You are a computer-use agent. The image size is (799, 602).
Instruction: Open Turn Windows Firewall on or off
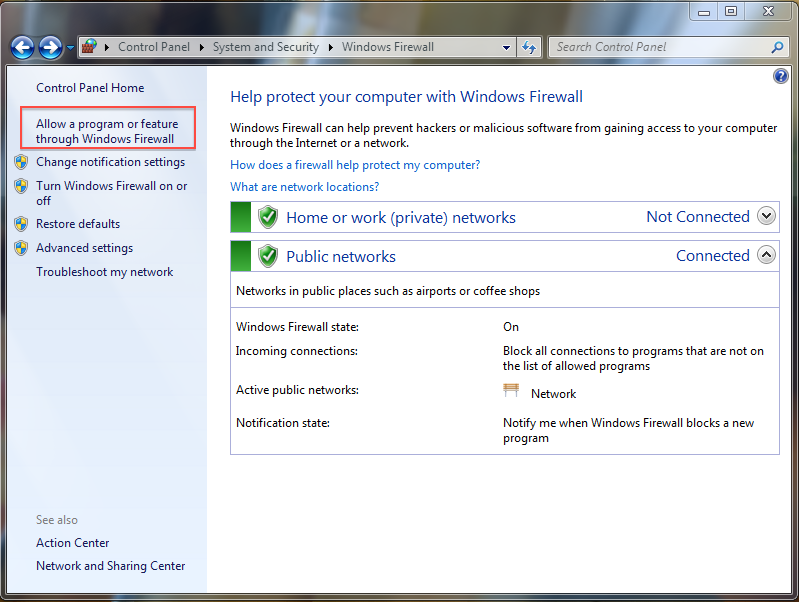[x=112, y=193]
